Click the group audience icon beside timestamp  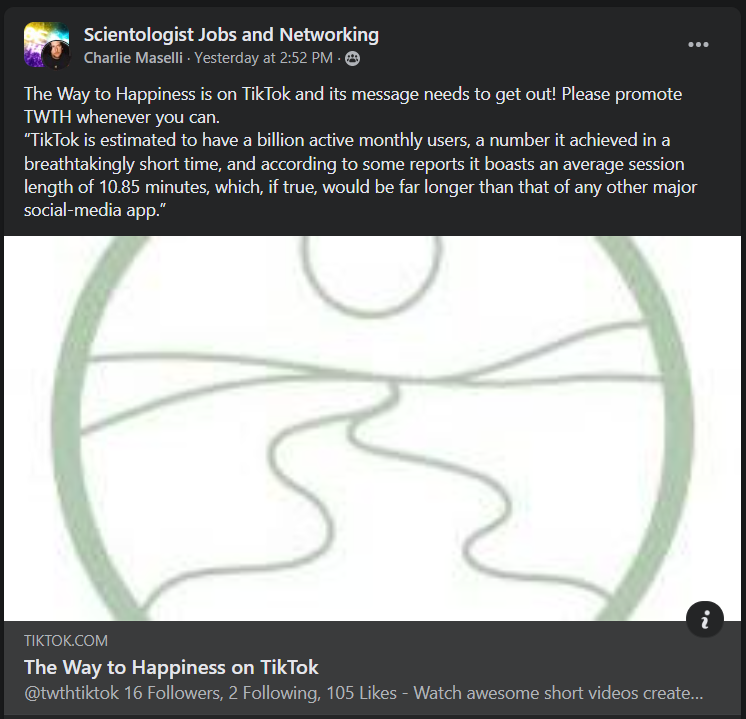click(352, 59)
